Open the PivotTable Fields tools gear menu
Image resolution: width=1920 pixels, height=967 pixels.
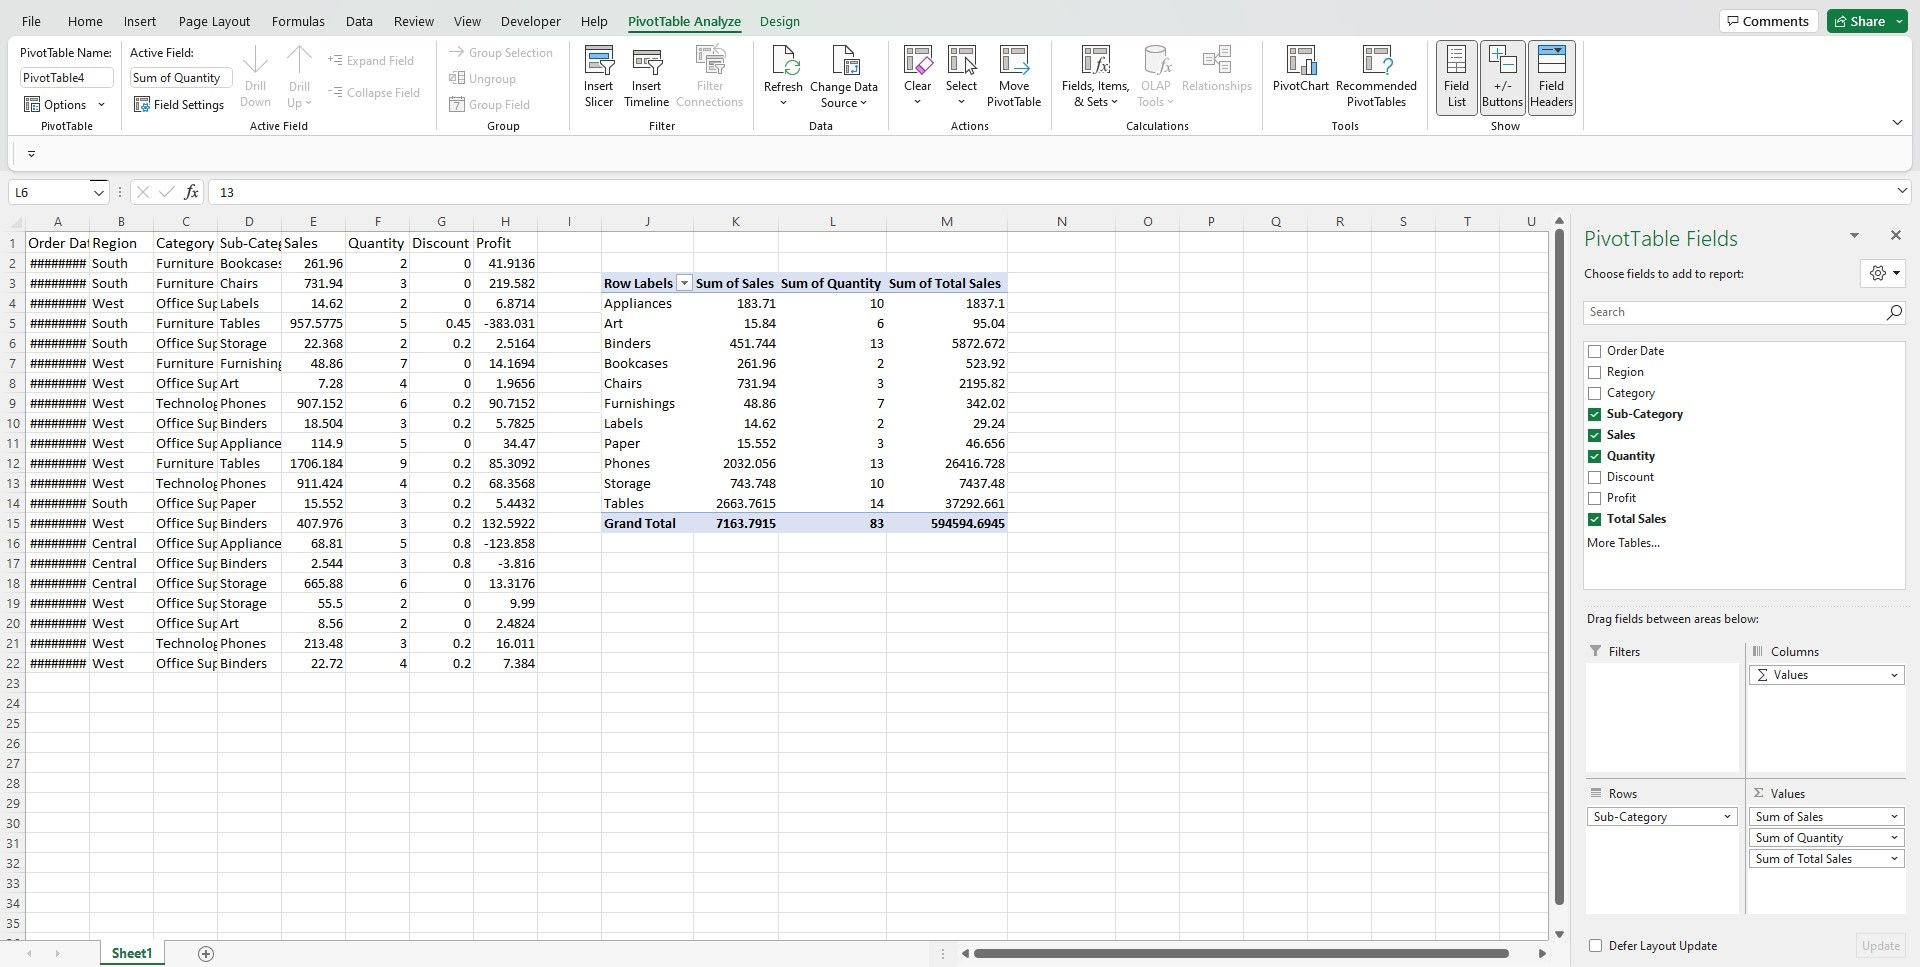1884,273
